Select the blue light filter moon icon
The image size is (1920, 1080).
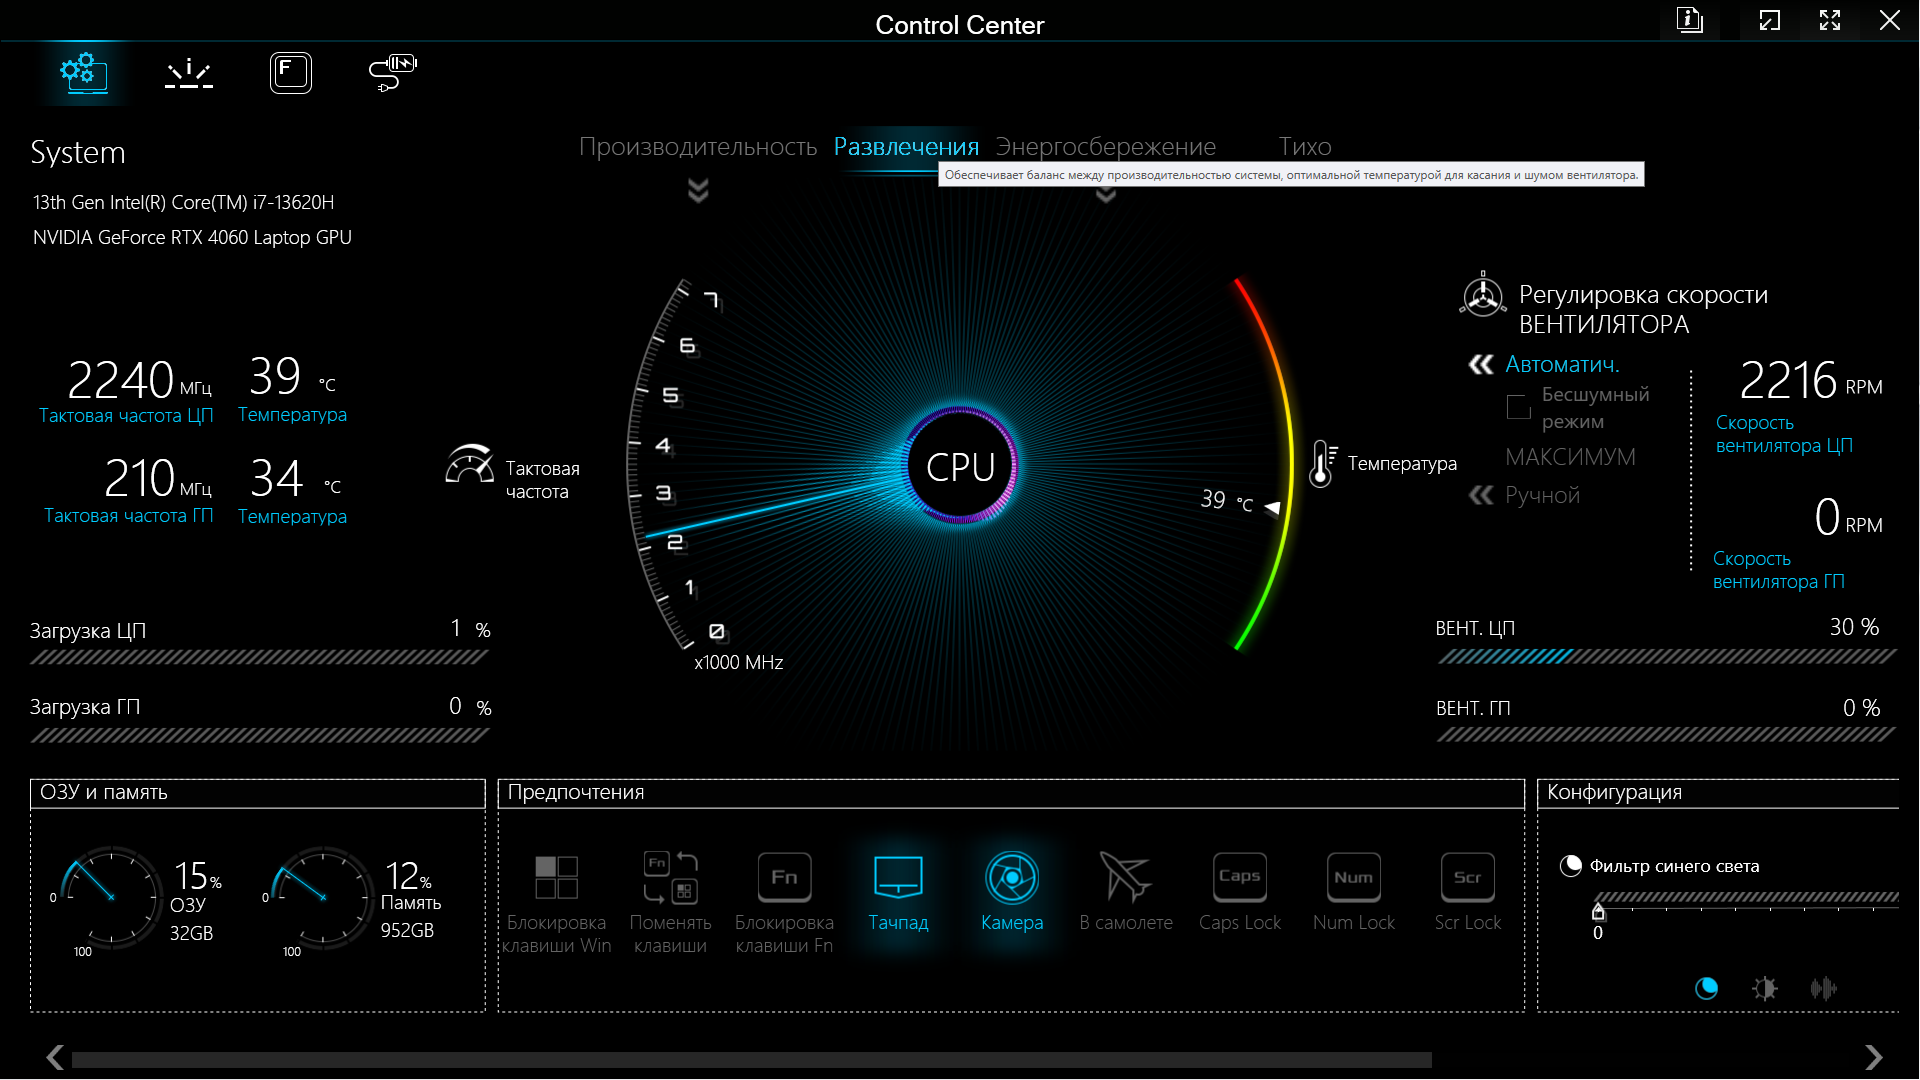[x=1706, y=989]
